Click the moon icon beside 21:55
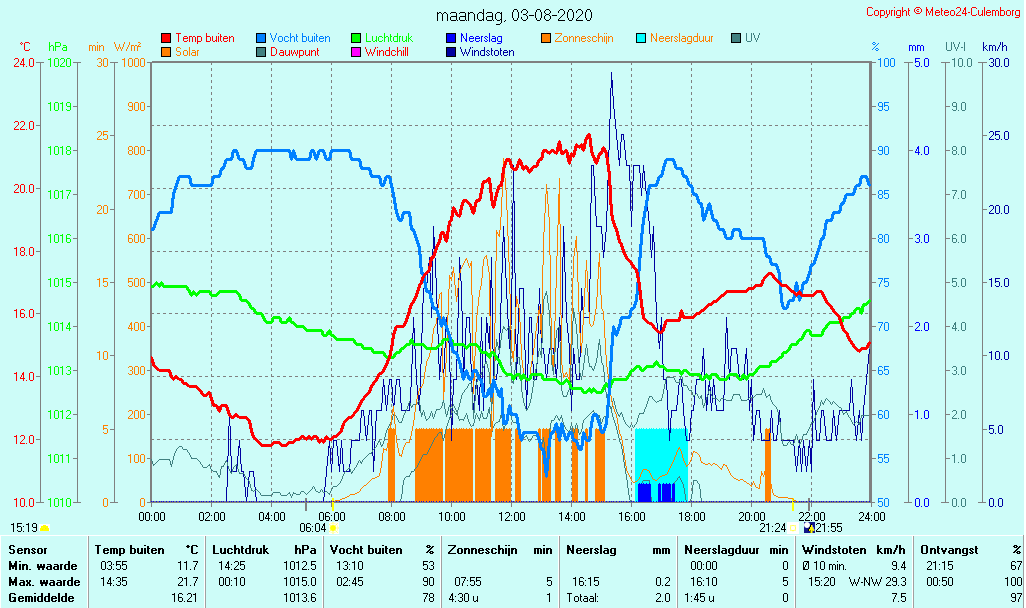The width and height of the screenshot is (1026, 608). 808,528
